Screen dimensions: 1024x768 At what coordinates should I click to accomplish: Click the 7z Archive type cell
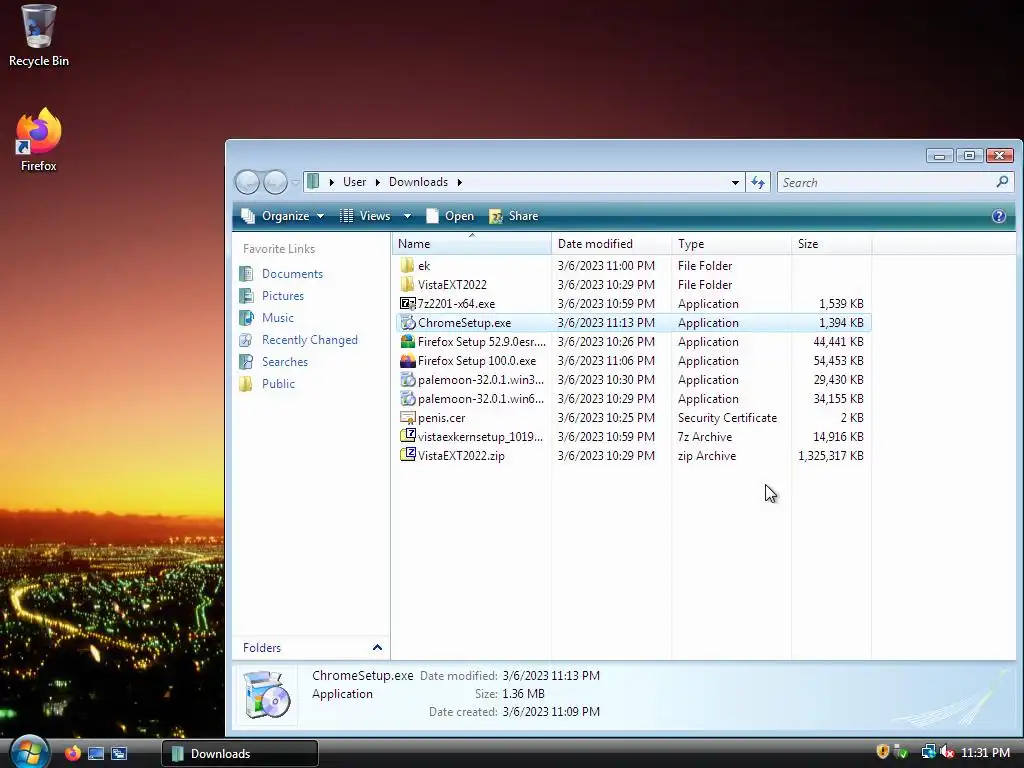coord(705,437)
